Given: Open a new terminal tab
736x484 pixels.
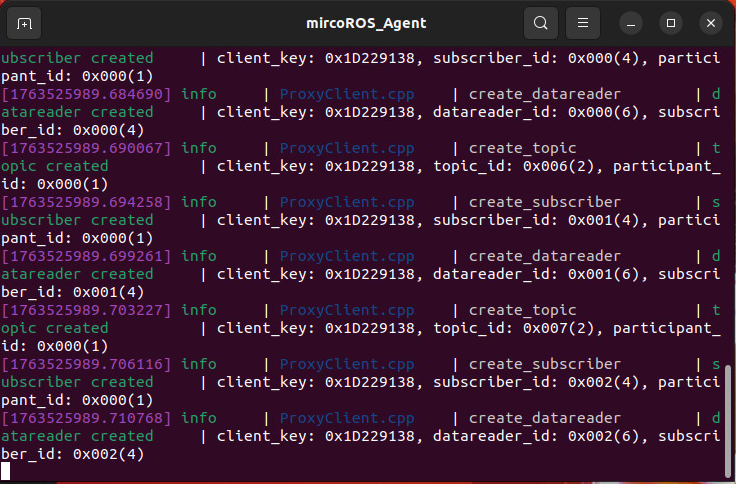Looking at the screenshot, I should pos(24,23).
